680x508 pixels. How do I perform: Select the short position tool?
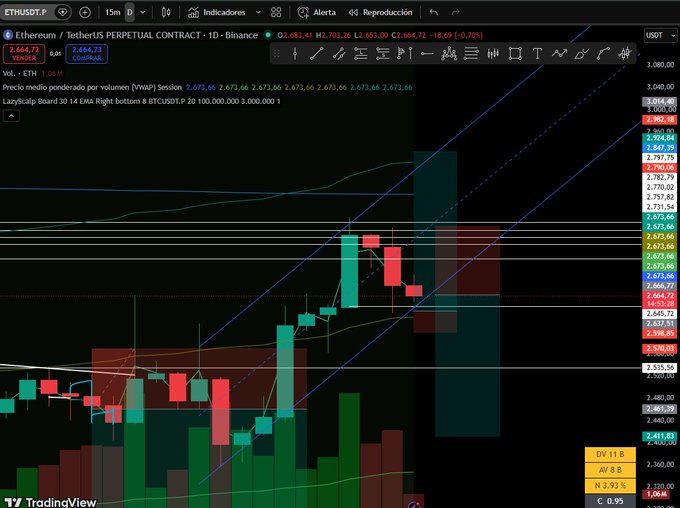pos(382,54)
